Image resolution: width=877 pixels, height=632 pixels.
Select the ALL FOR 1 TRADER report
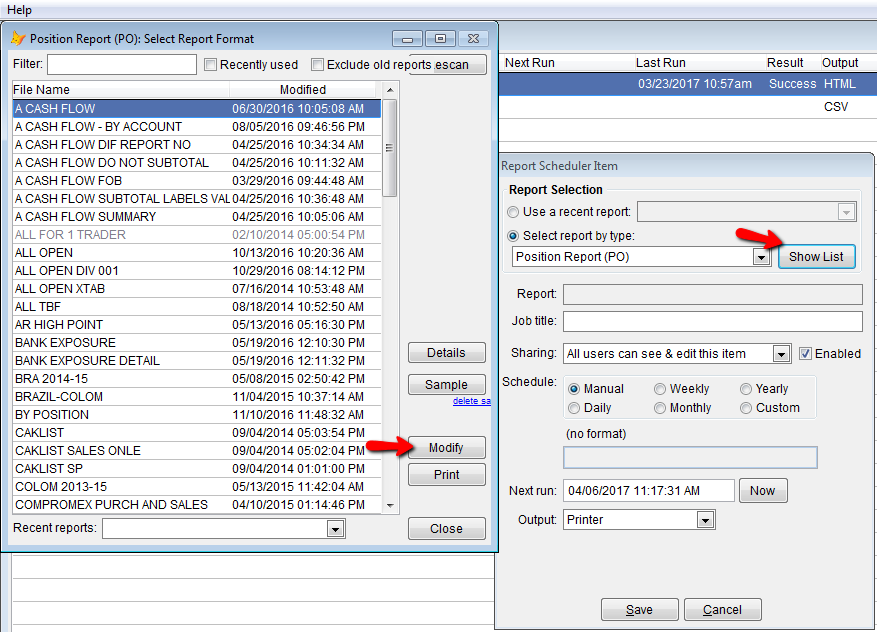(197, 235)
